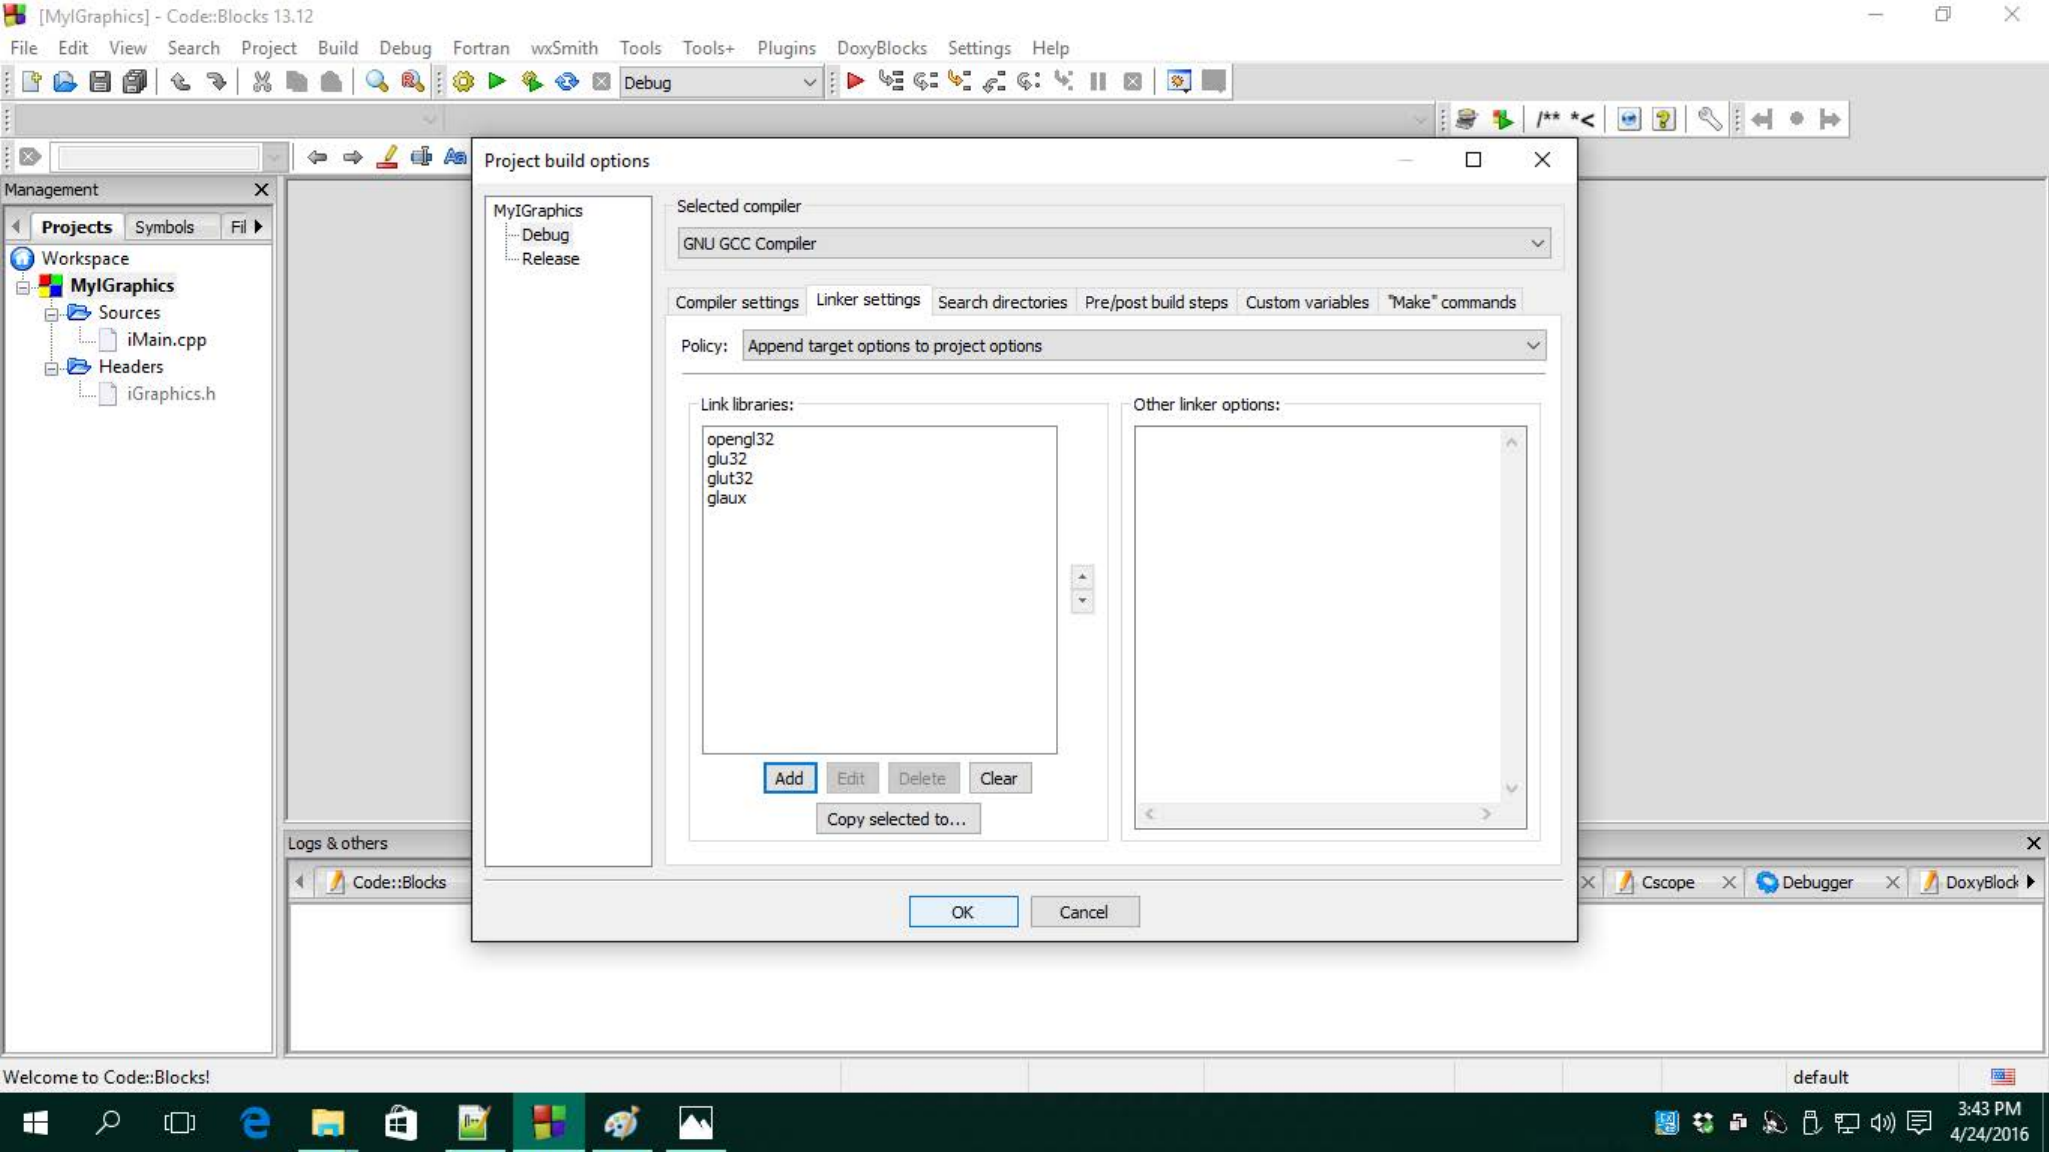Screen dimensions: 2049x1152
Task: Collapse the Sources folder tree node
Action: [51, 314]
